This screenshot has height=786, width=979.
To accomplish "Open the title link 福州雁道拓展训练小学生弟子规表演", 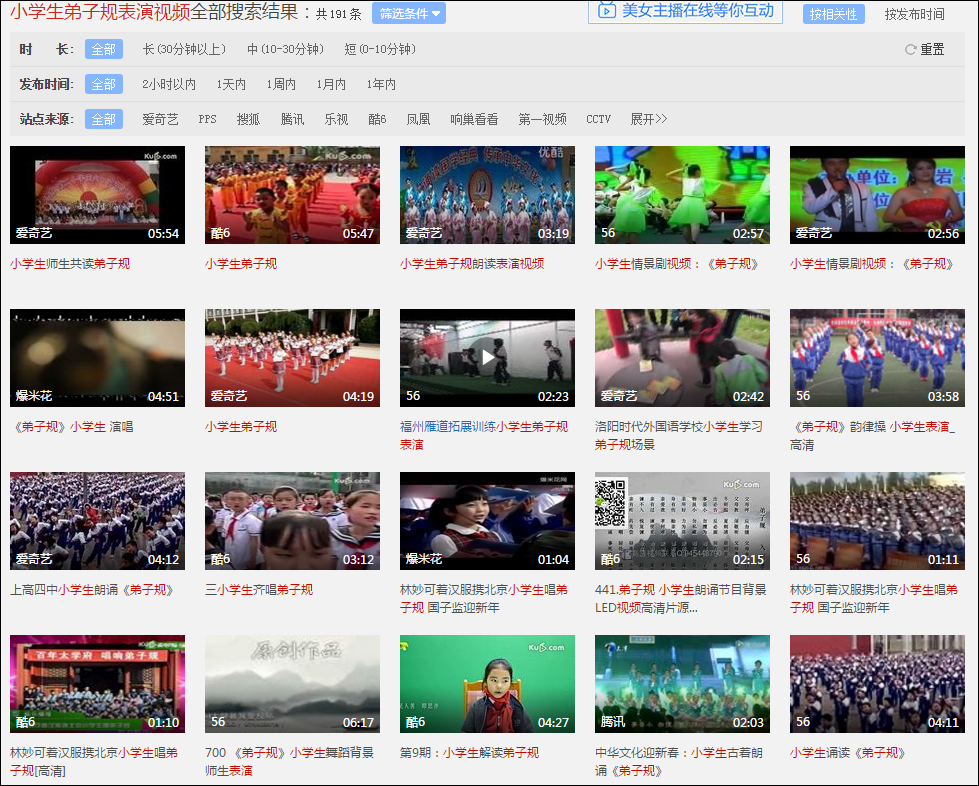I will point(484,436).
